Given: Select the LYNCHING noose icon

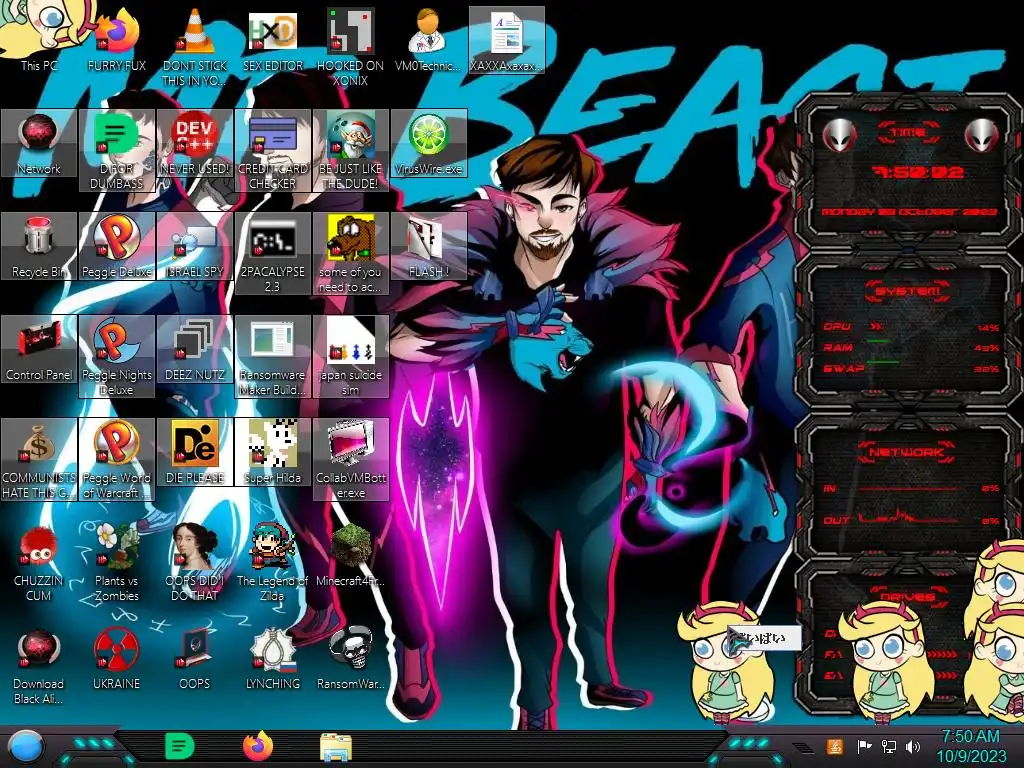Looking at the screenshot, I should 272,658.
